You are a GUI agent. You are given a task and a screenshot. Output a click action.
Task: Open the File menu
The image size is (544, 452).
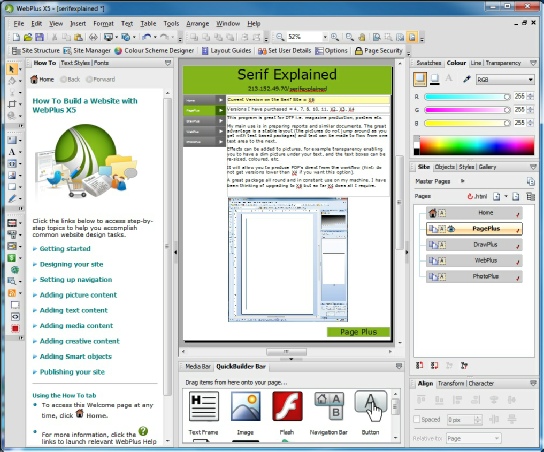click(x=19, y=24)
